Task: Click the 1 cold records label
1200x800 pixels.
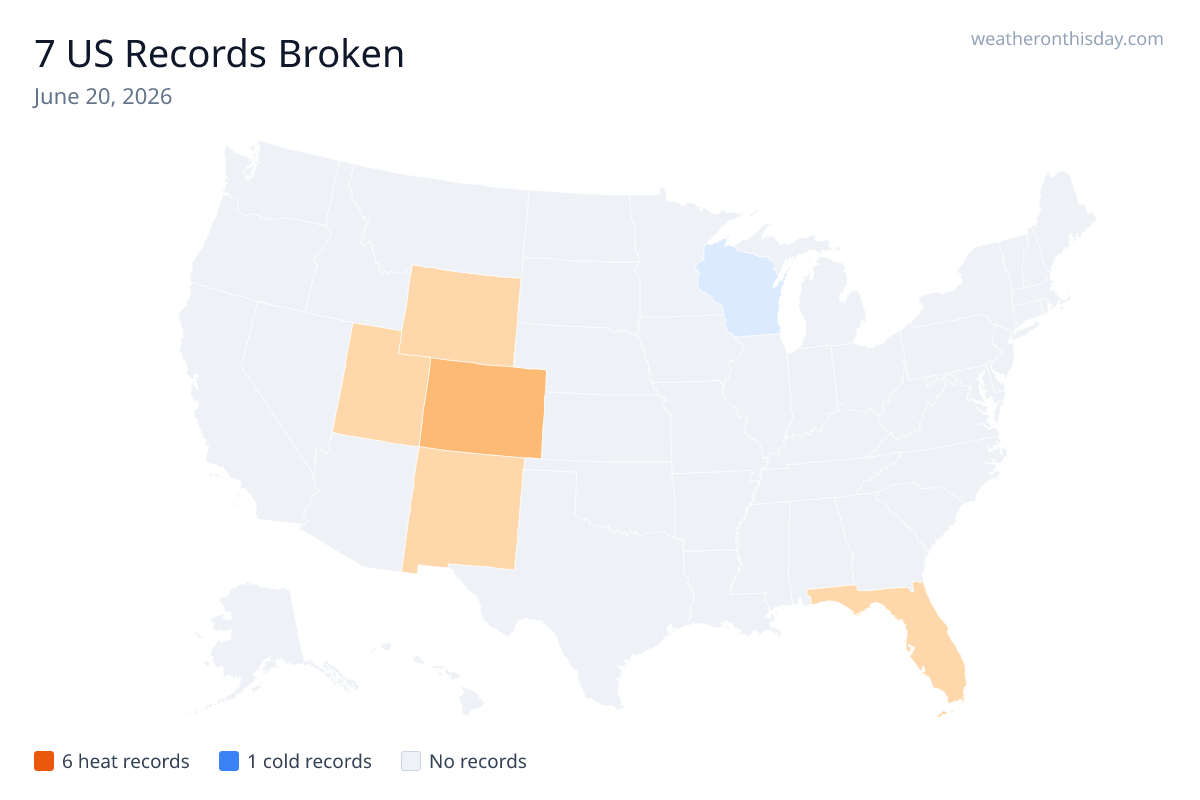Action: click(x=309, y=761)
